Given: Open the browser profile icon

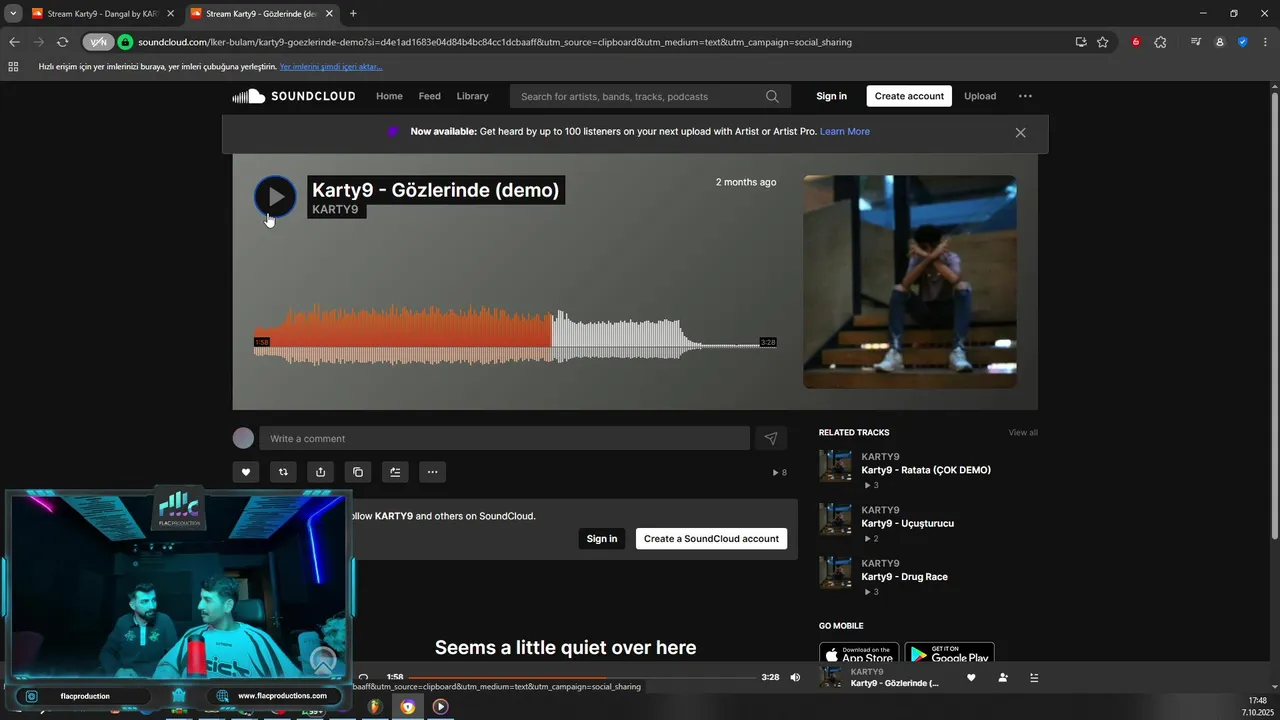Looking at the screenshot, I should (1219, 42).
